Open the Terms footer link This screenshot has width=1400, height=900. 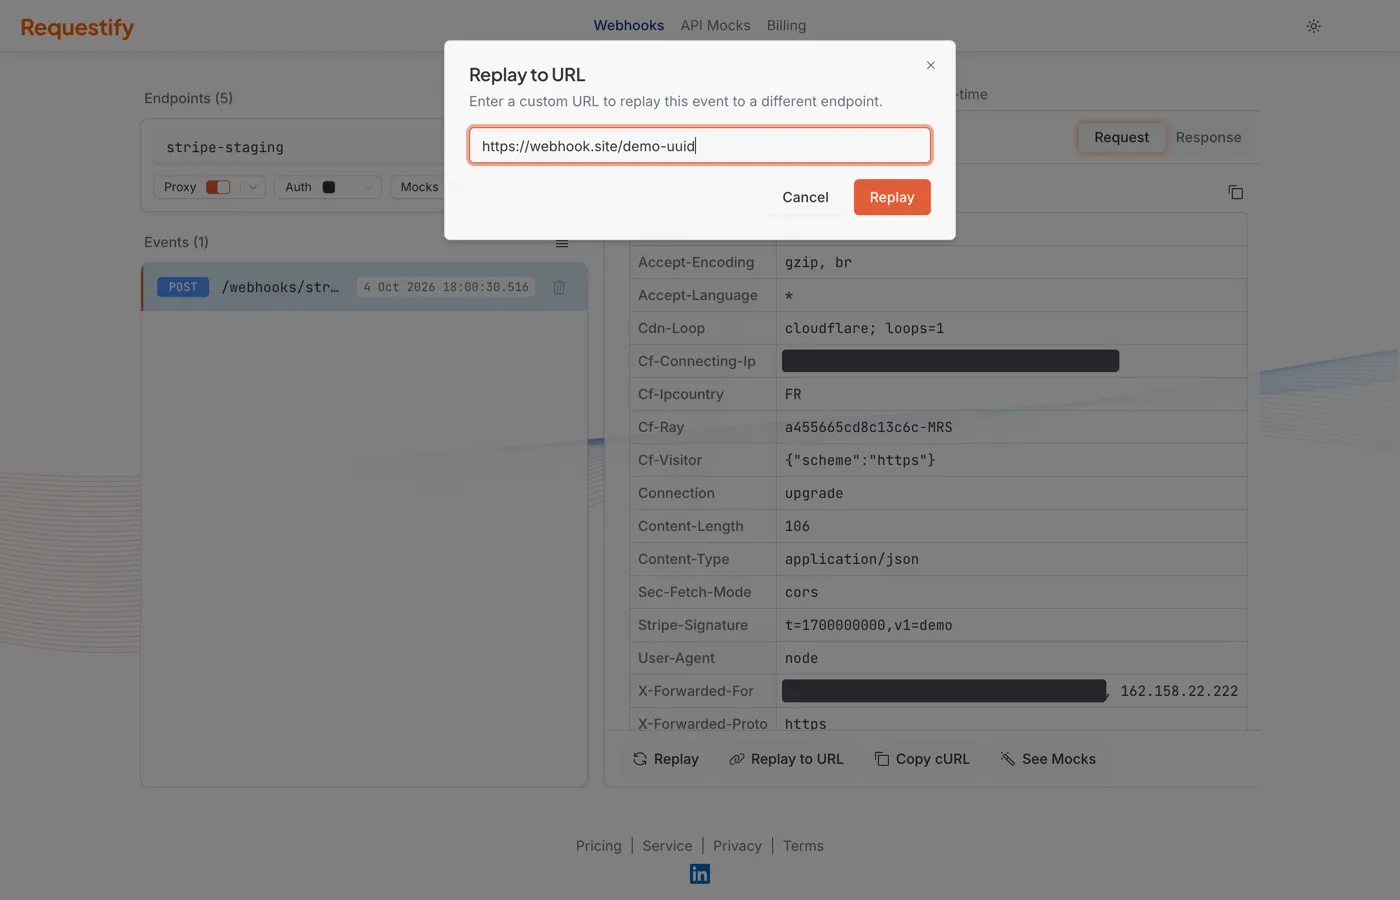click(803, 846)
